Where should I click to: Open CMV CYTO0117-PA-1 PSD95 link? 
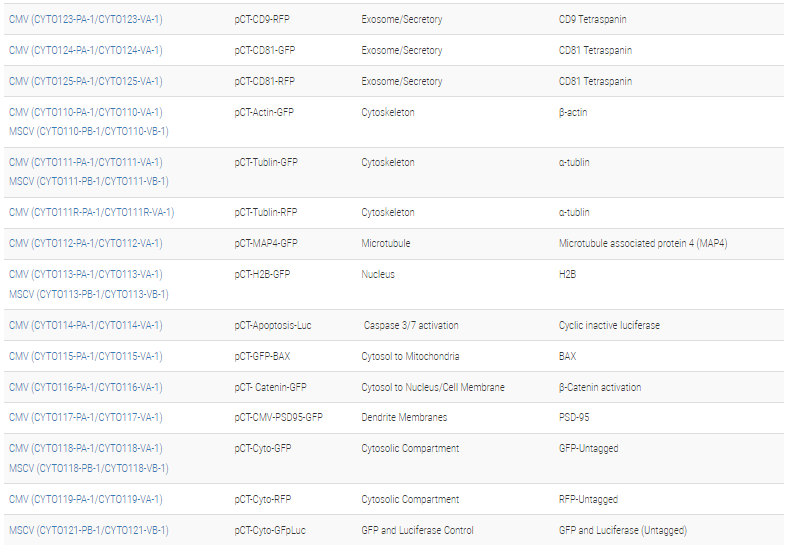tap(85, 417)
